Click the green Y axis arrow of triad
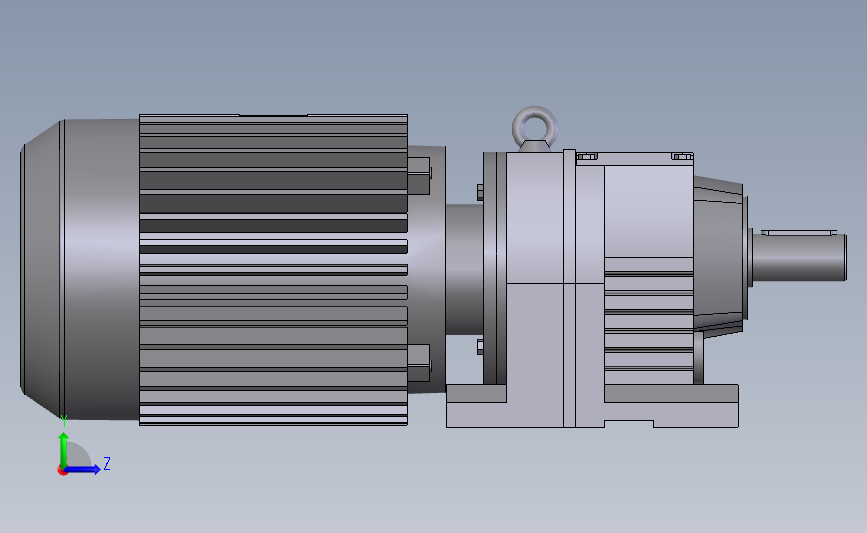The image size is (867, 533). pyautogui.click(x=64, y=449)
